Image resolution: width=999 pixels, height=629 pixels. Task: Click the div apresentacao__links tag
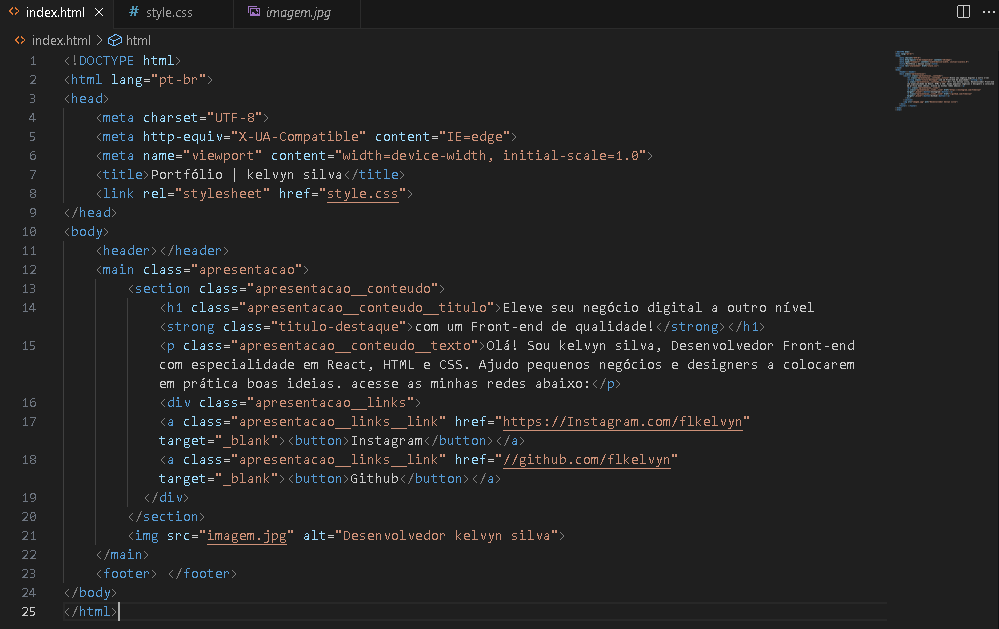(x=291, y=403)
